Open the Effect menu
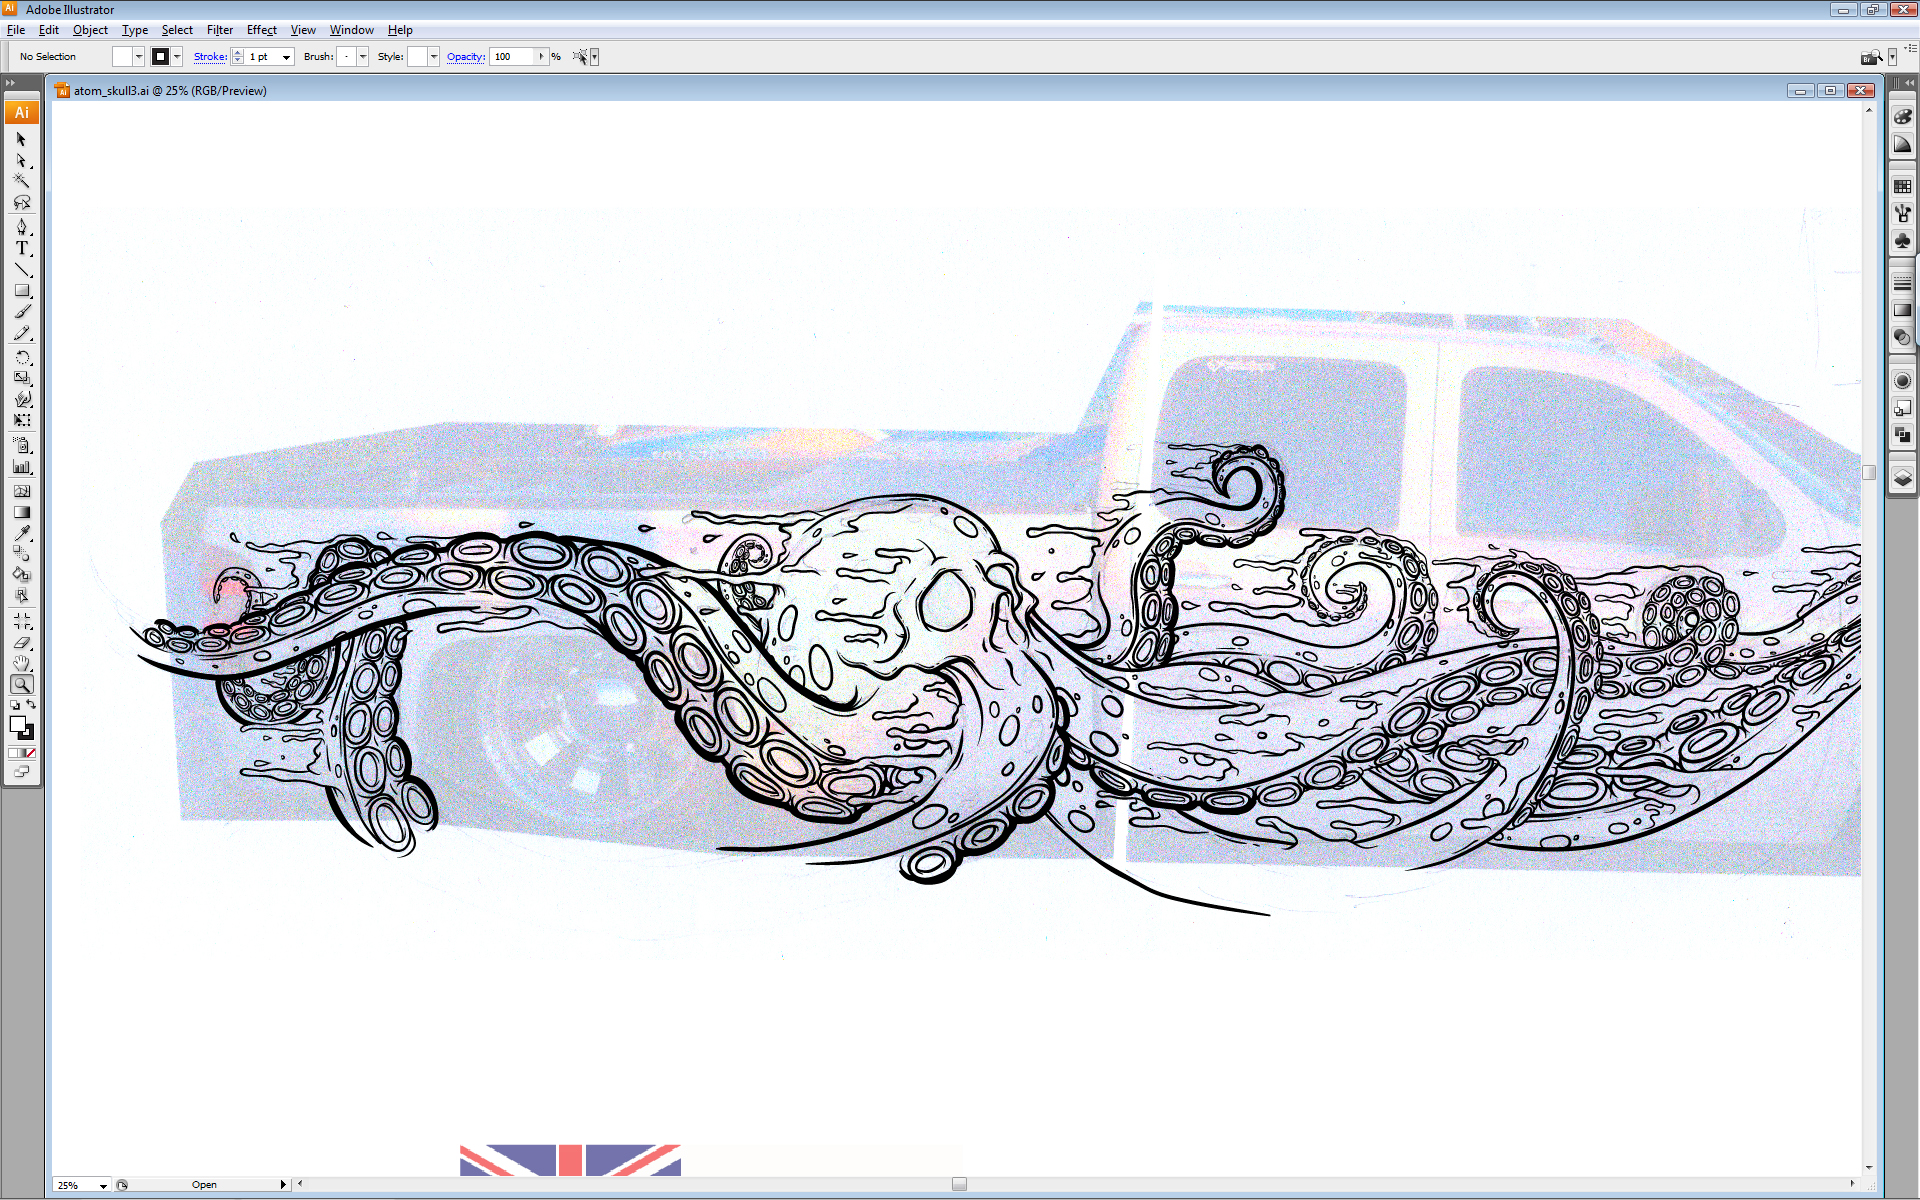 tap(262, 30)
